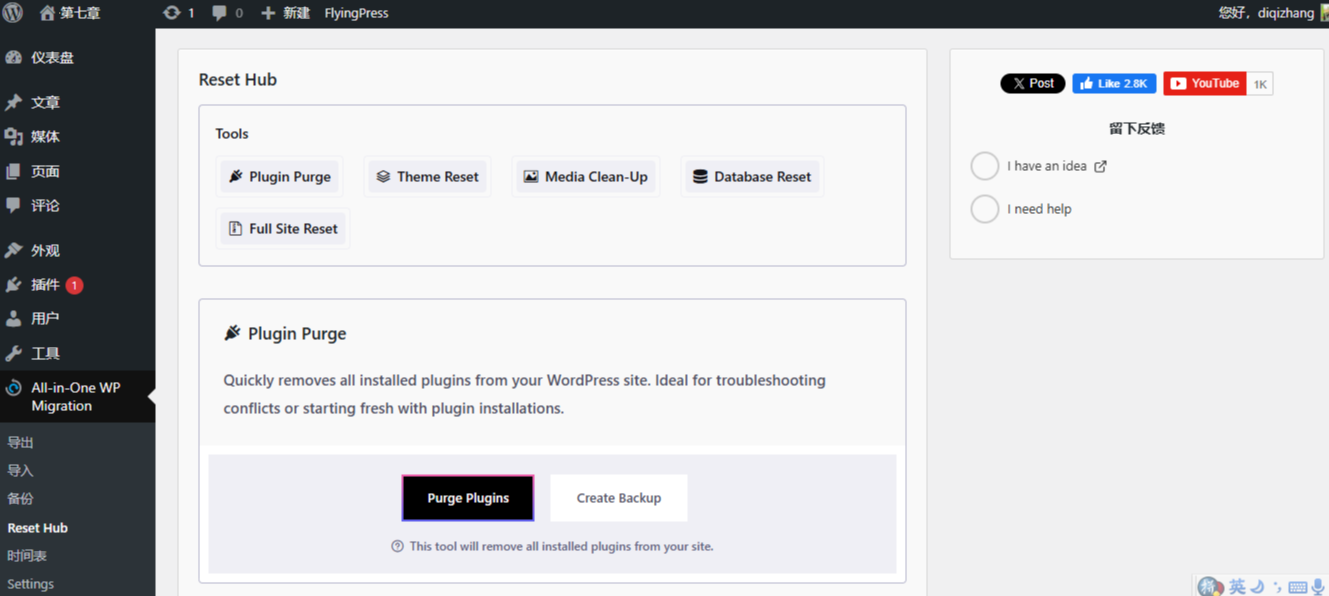Click the X Post share button
1329x596 pixels.
click(x=1032, y=84)
